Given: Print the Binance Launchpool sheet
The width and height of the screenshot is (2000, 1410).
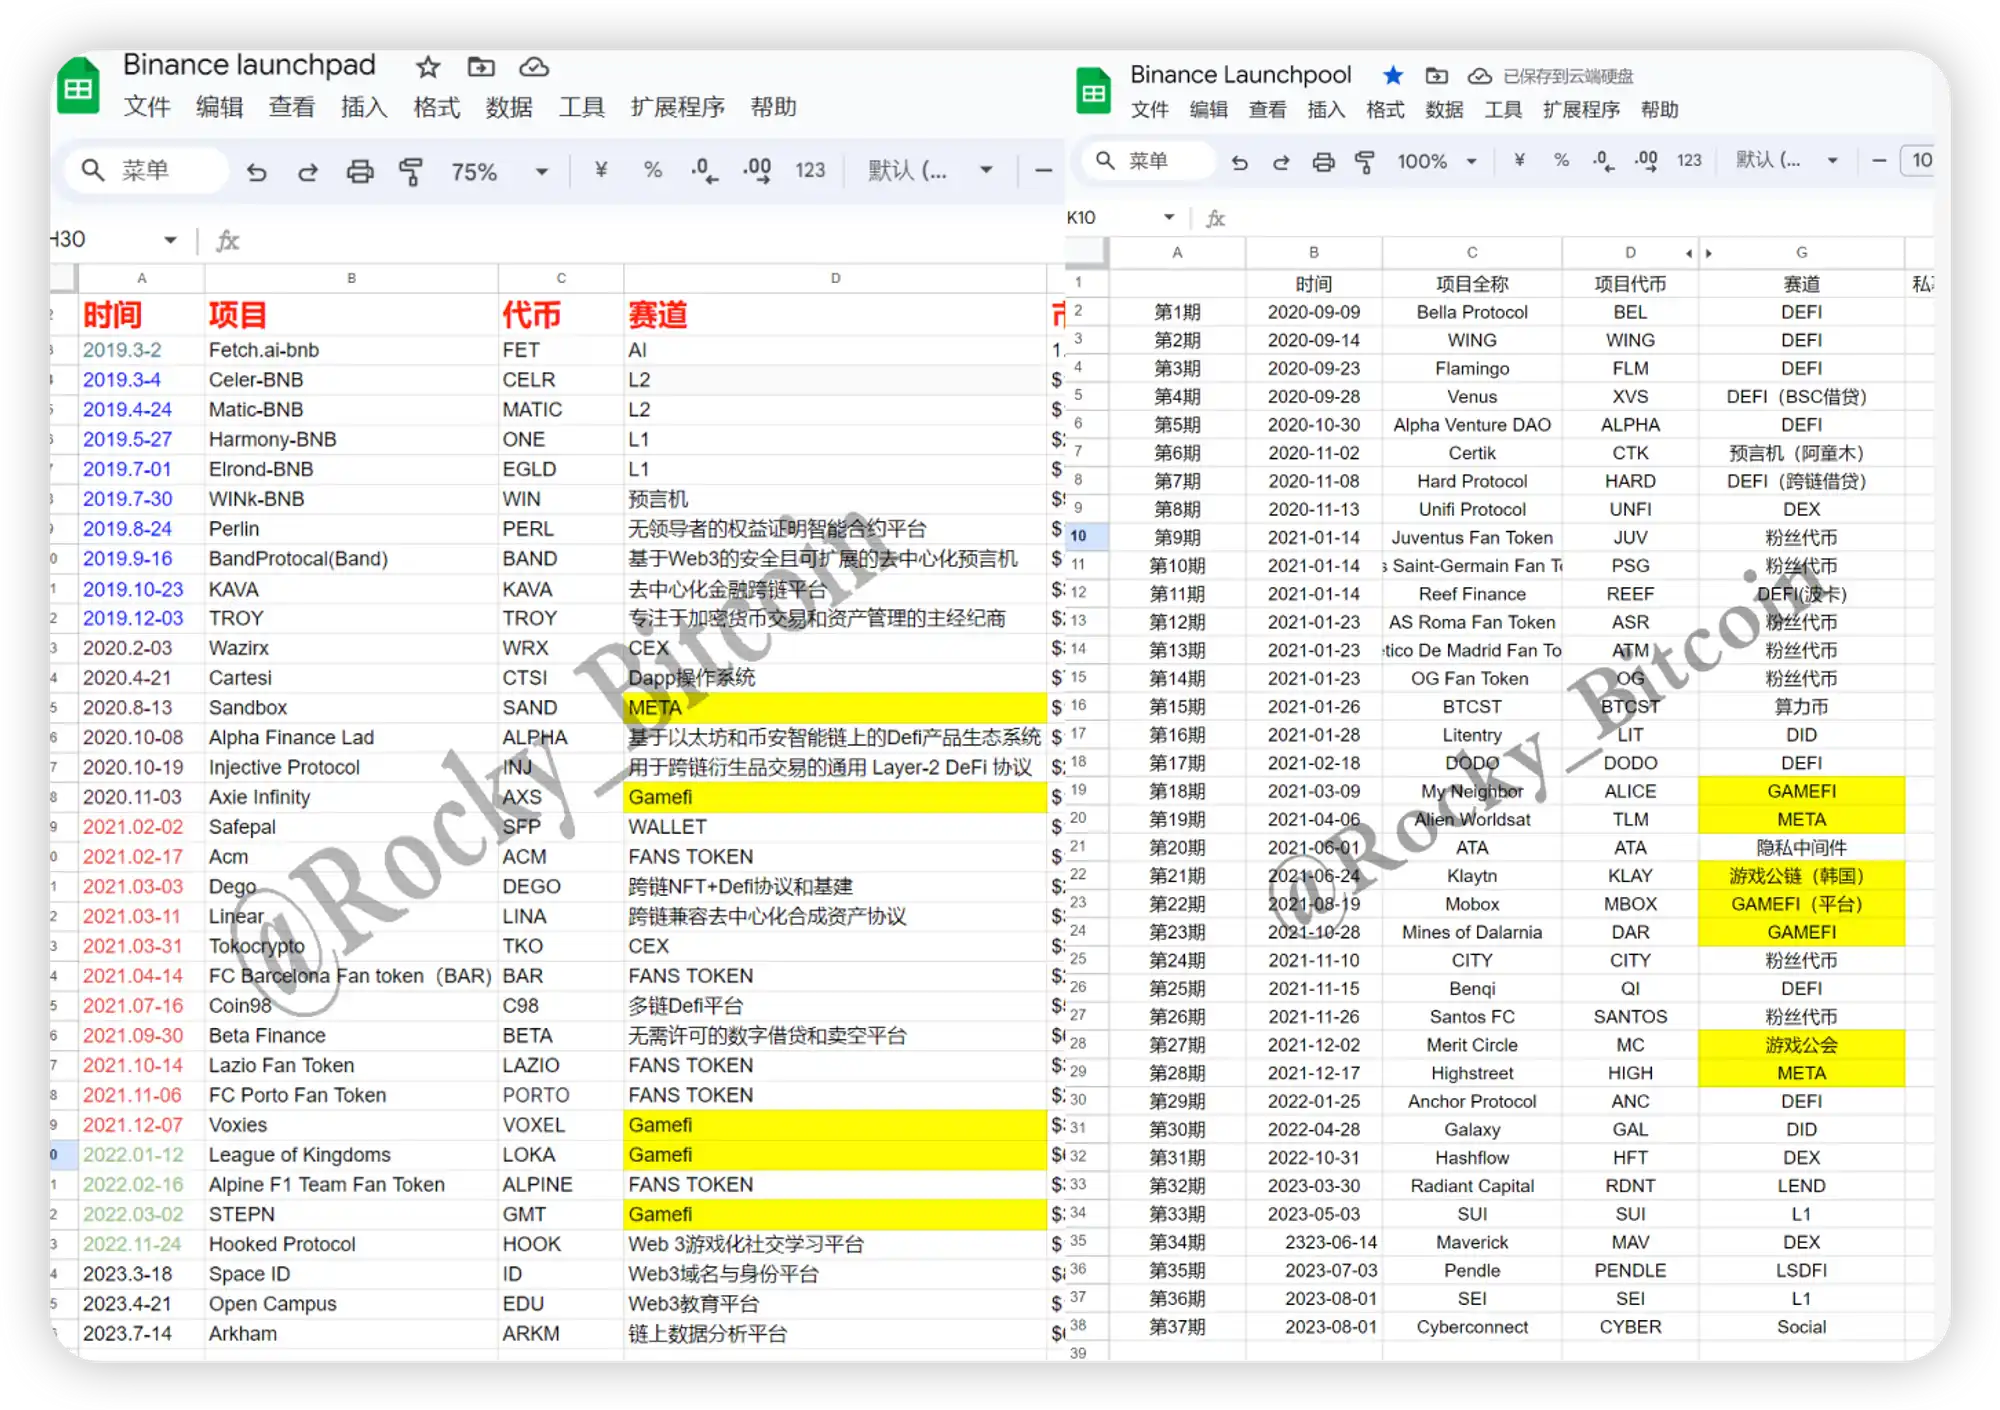Looking at the screenshot, I should pos(1323,161).
